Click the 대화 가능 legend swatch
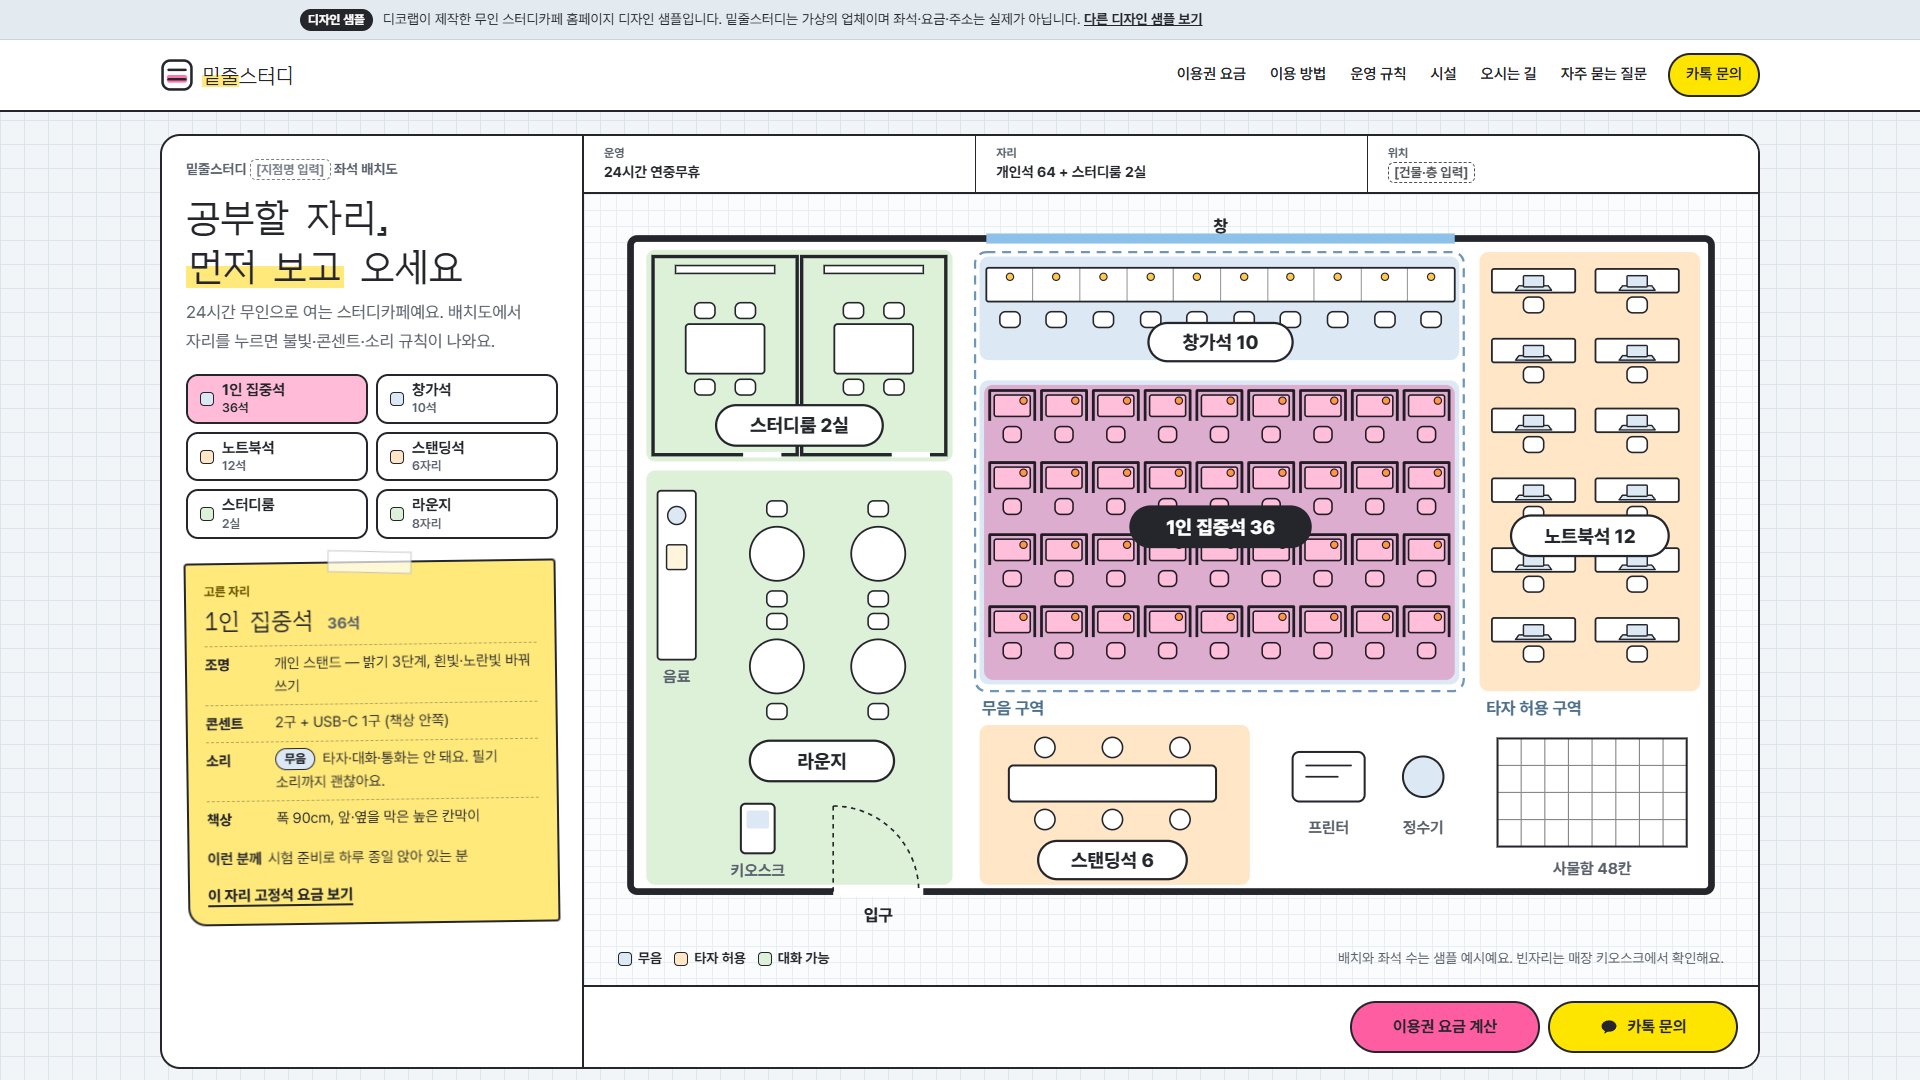The height and width of the screenshot is (1080, 1920). (765, 959)
